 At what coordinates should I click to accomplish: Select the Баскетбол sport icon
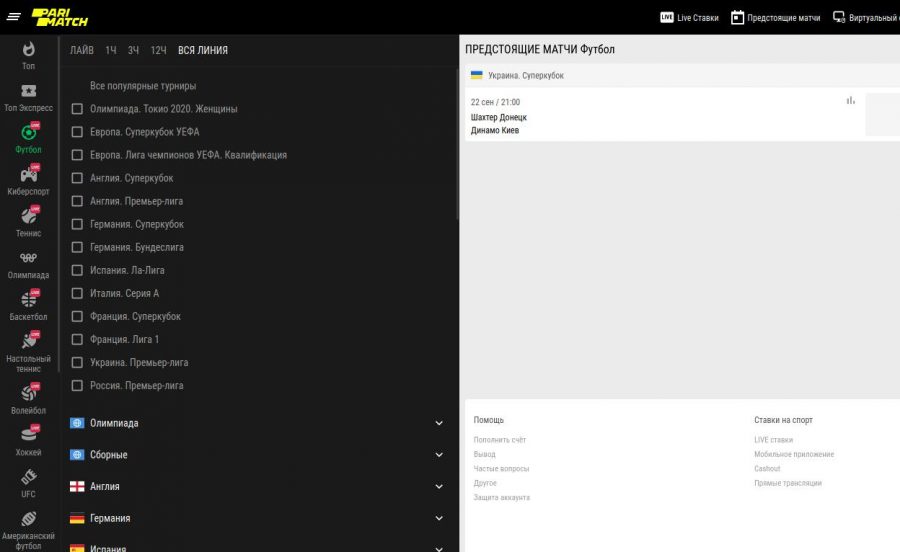(x=28, y=300)
